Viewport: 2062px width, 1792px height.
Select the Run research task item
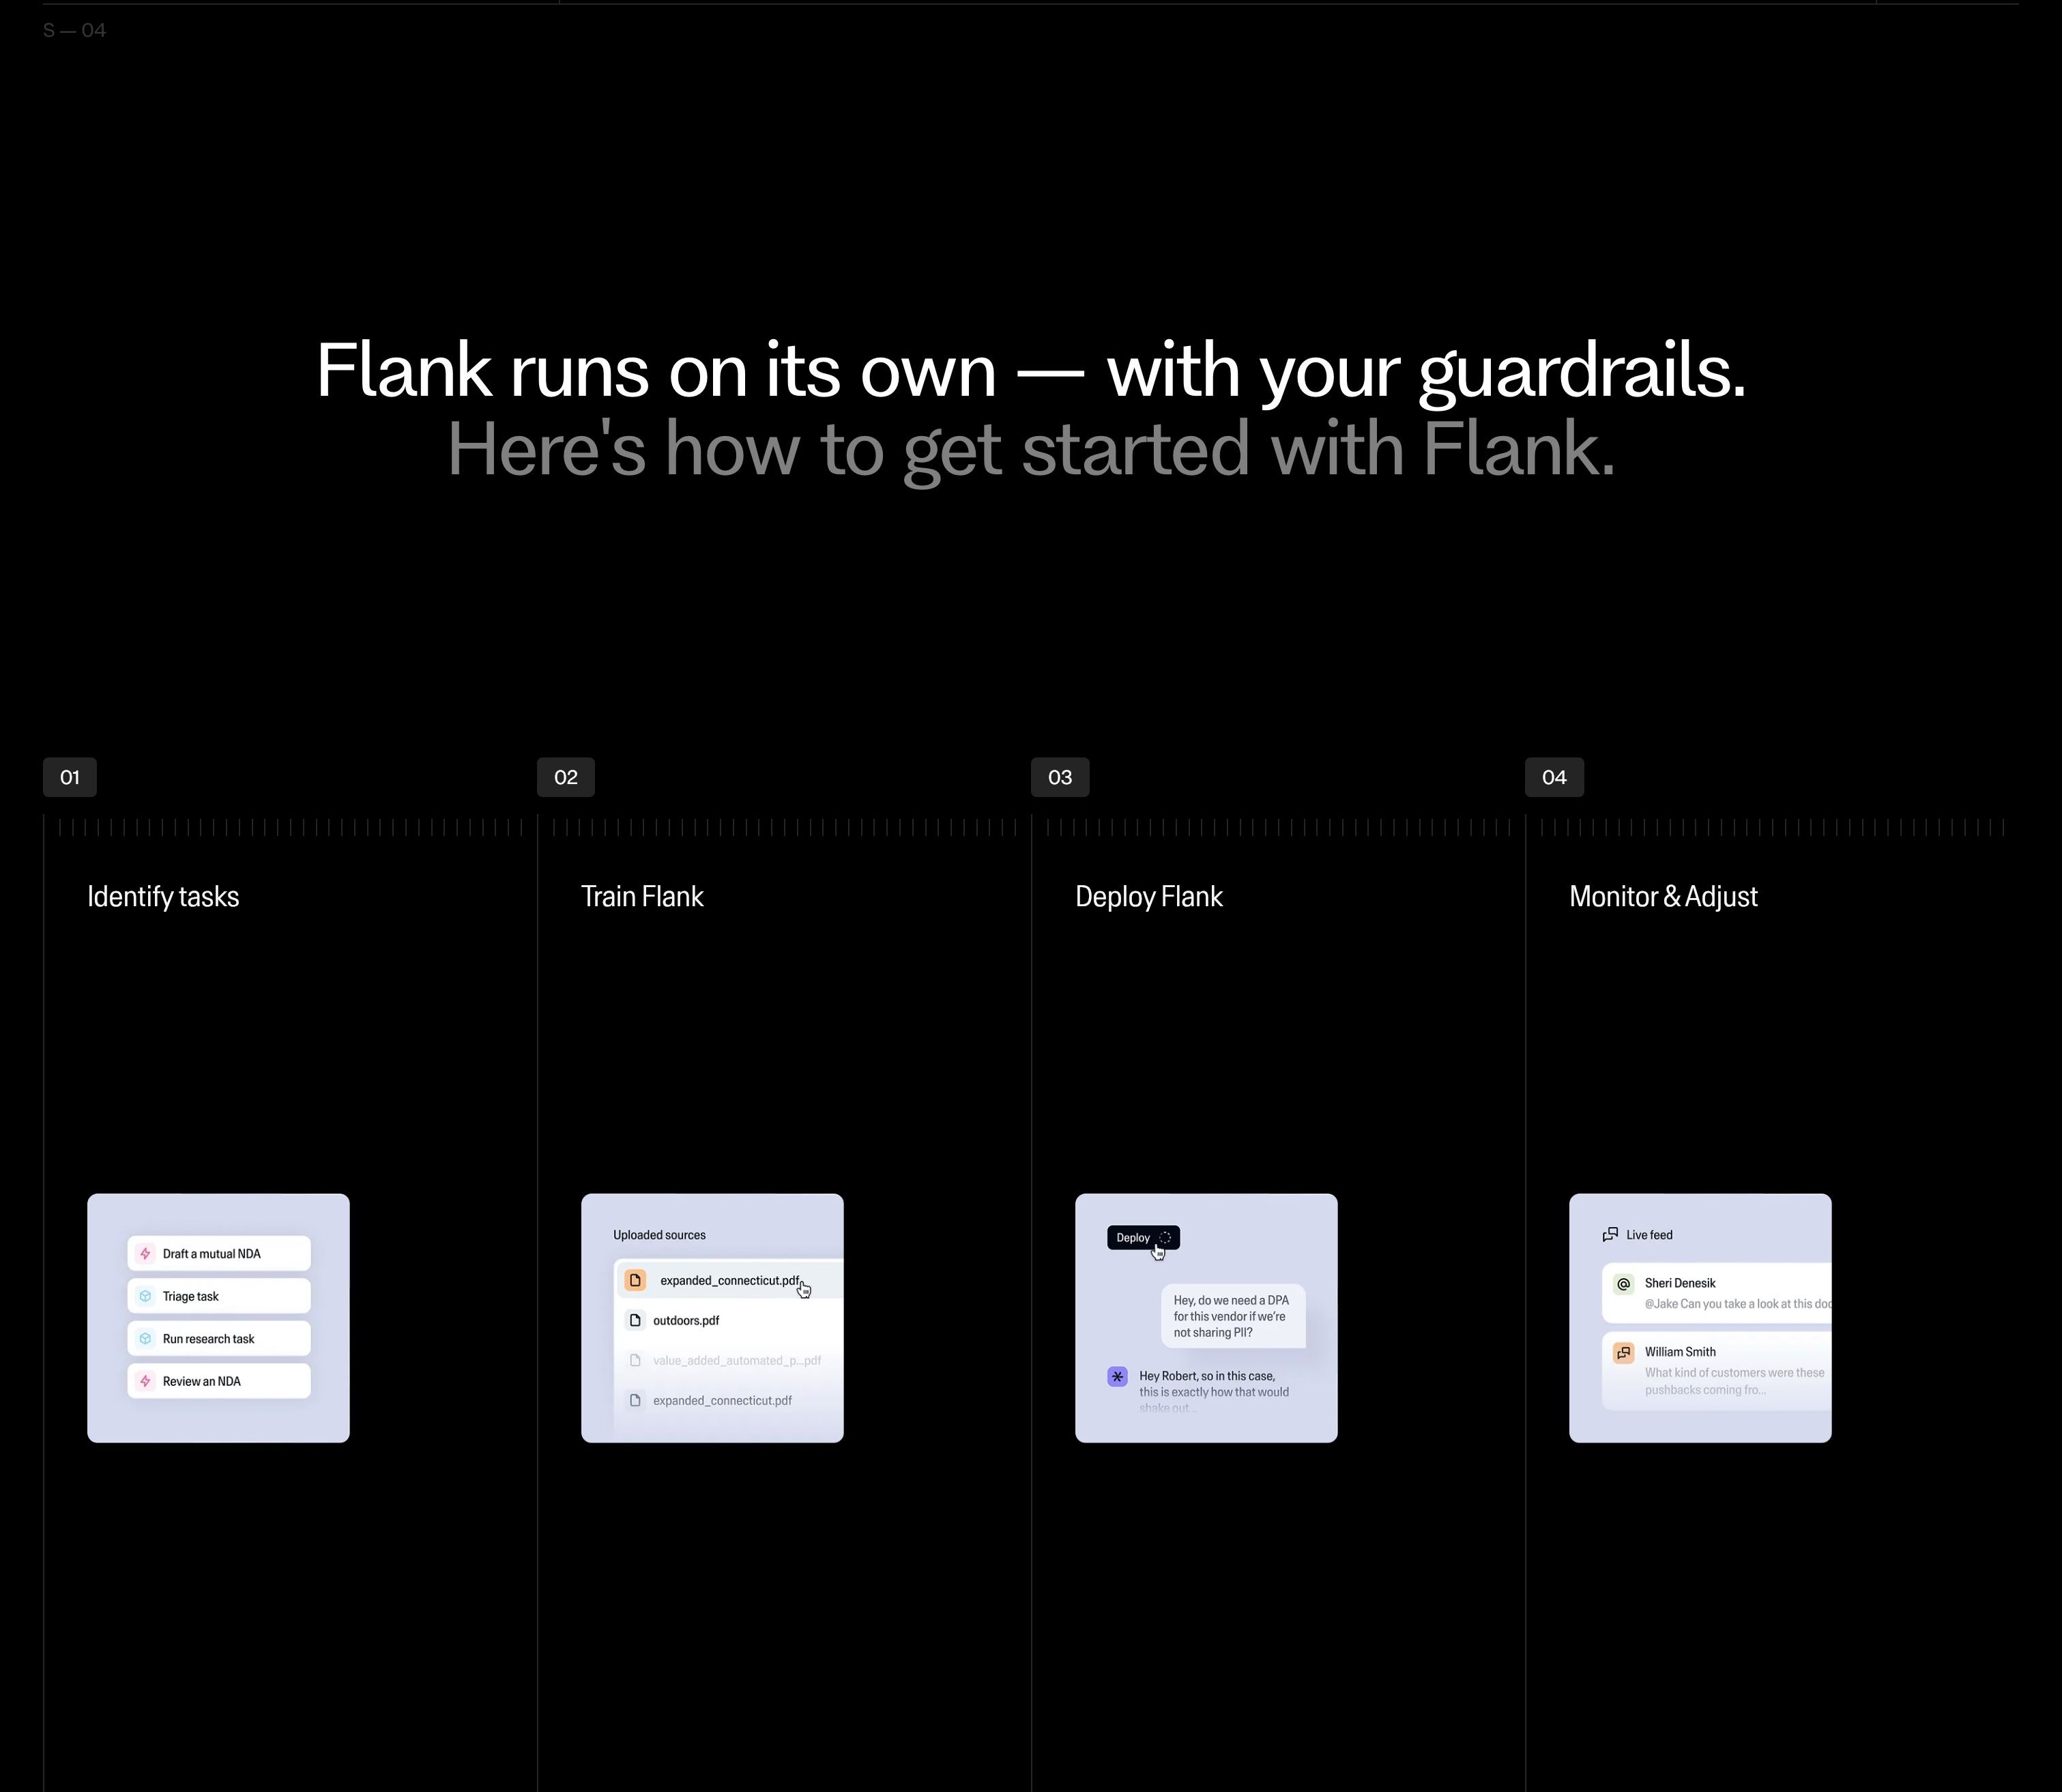click(219, 1338)
